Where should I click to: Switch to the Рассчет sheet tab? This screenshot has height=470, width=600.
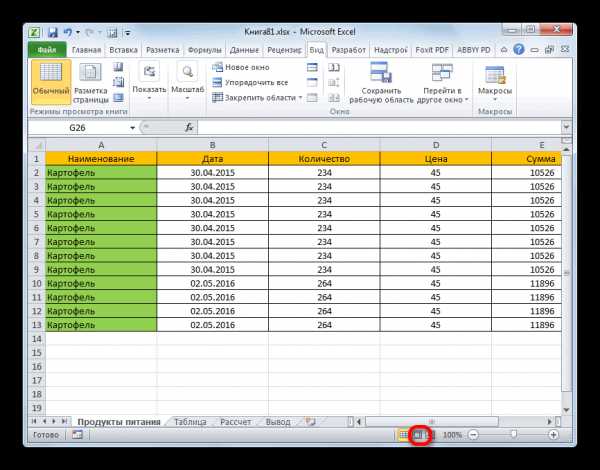tap(235, 422)
